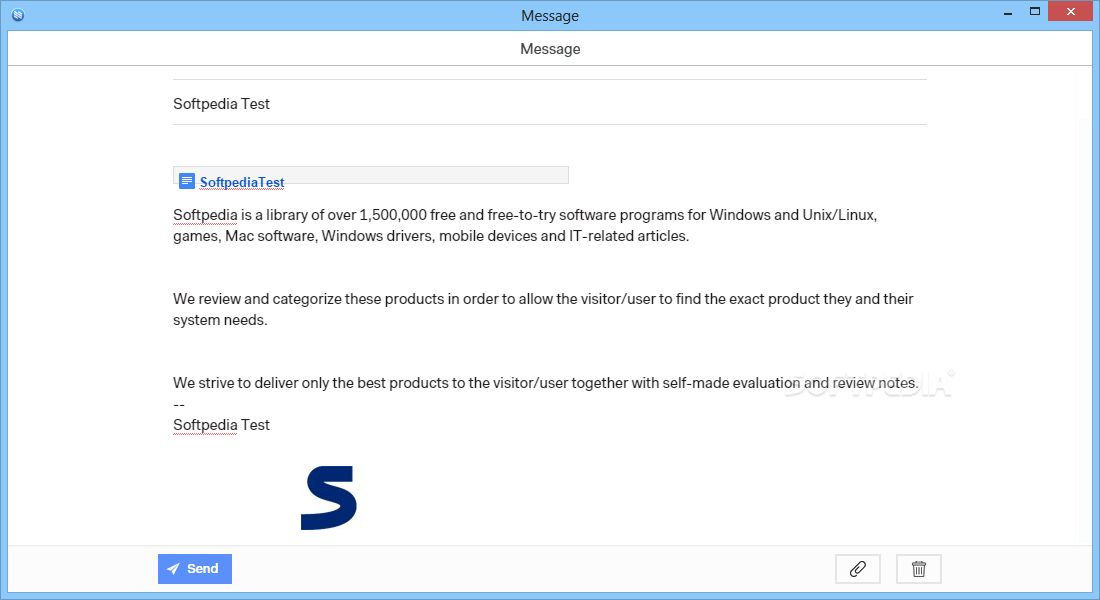Select the Softpedia logo image in signature

[x=329, y=498]
